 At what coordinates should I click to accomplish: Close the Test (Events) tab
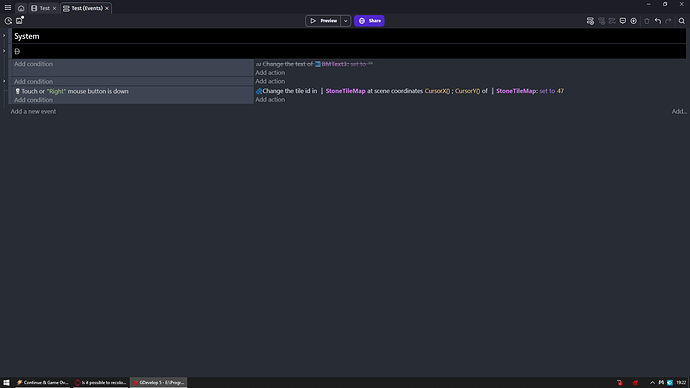click(x=106, y=8)
